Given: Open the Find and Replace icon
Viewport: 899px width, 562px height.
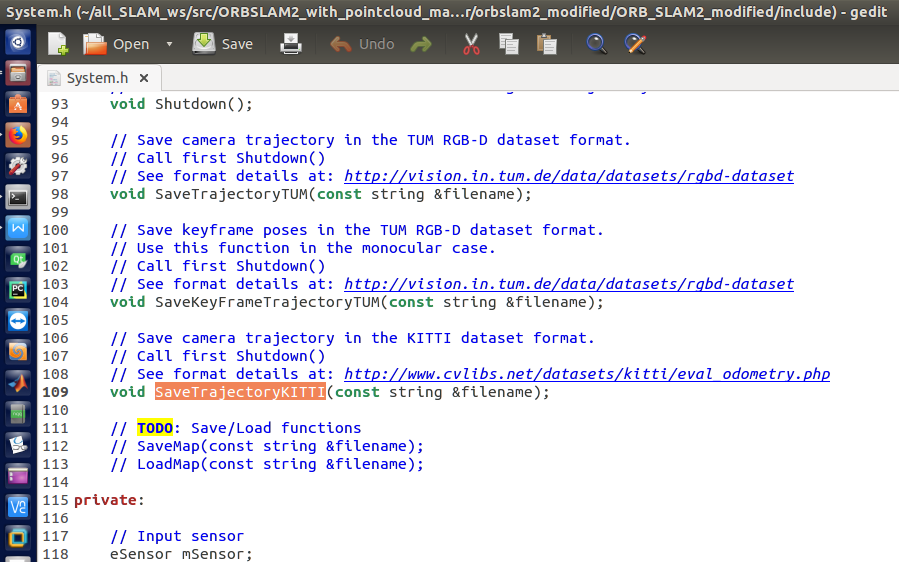Looking at the screenshot, I should tap(635, 44).
